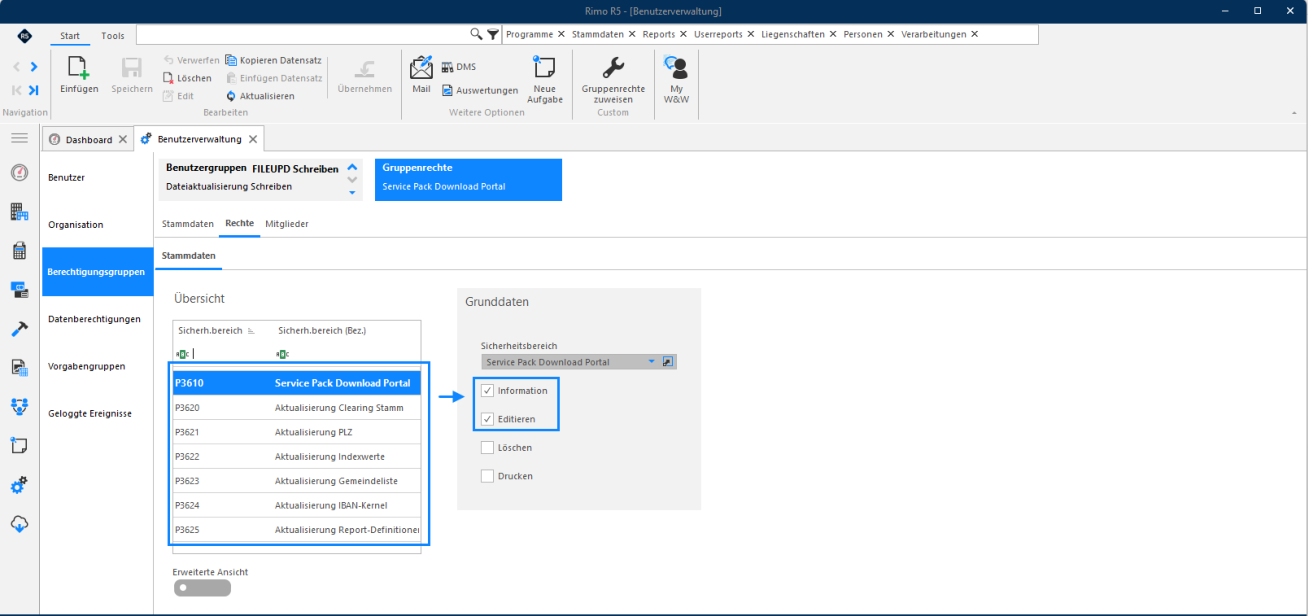The image size is (1309, 616).
Task: Close the Dashboard tab
Action: [123, 139]
